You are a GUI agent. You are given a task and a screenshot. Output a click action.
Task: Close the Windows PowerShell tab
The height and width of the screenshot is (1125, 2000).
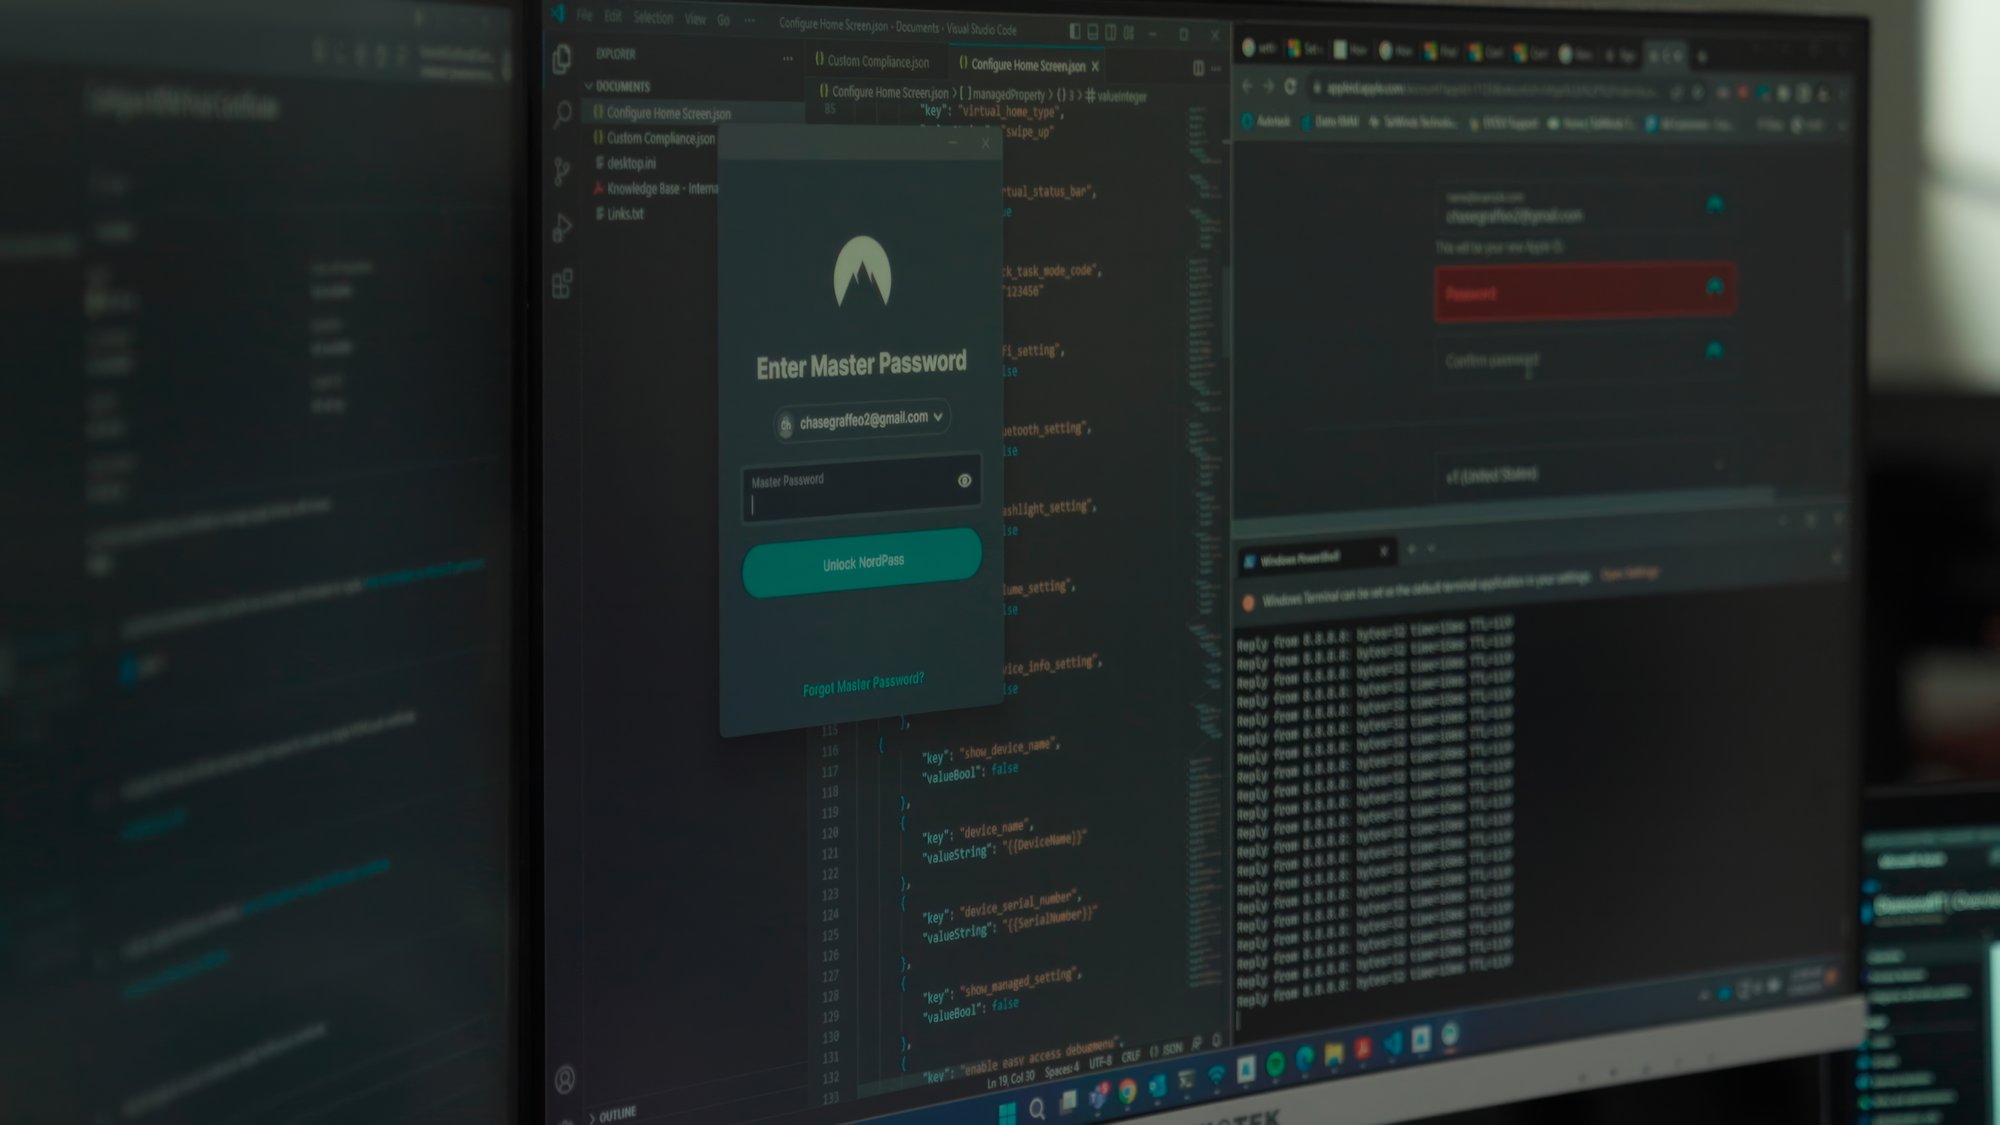[x=1384, y=551]
